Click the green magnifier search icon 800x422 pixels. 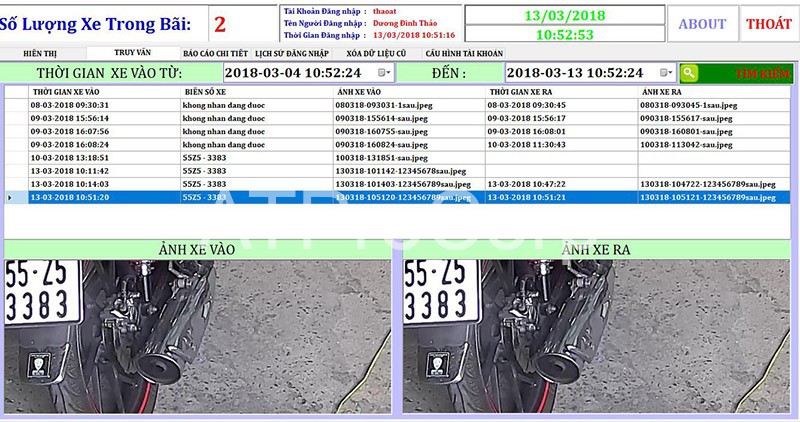coord(688,73)
